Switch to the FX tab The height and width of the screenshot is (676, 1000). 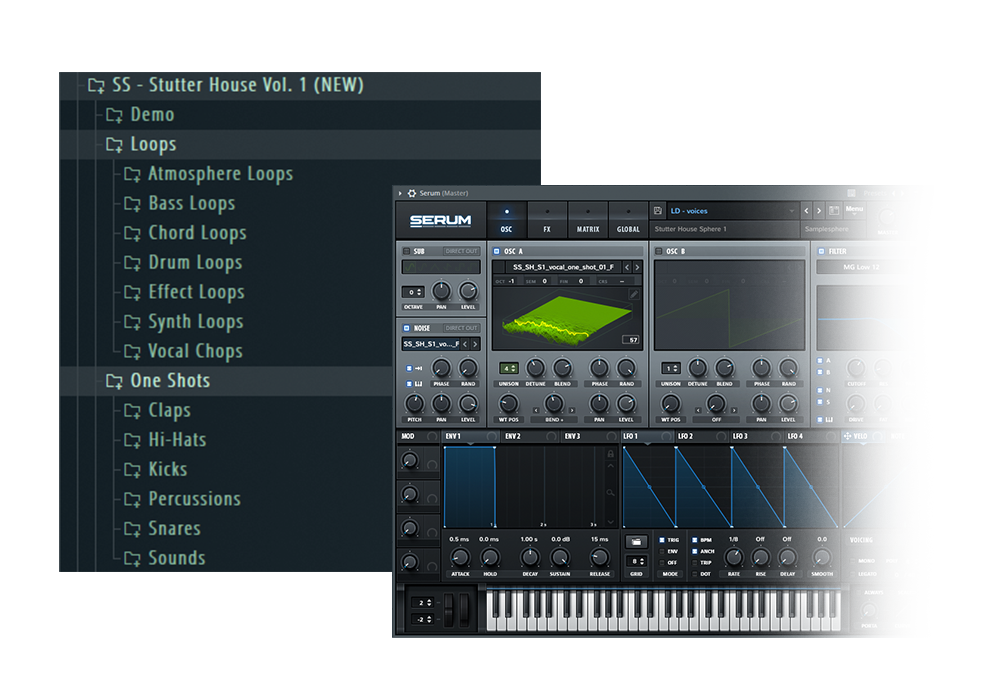coord(547,218)
